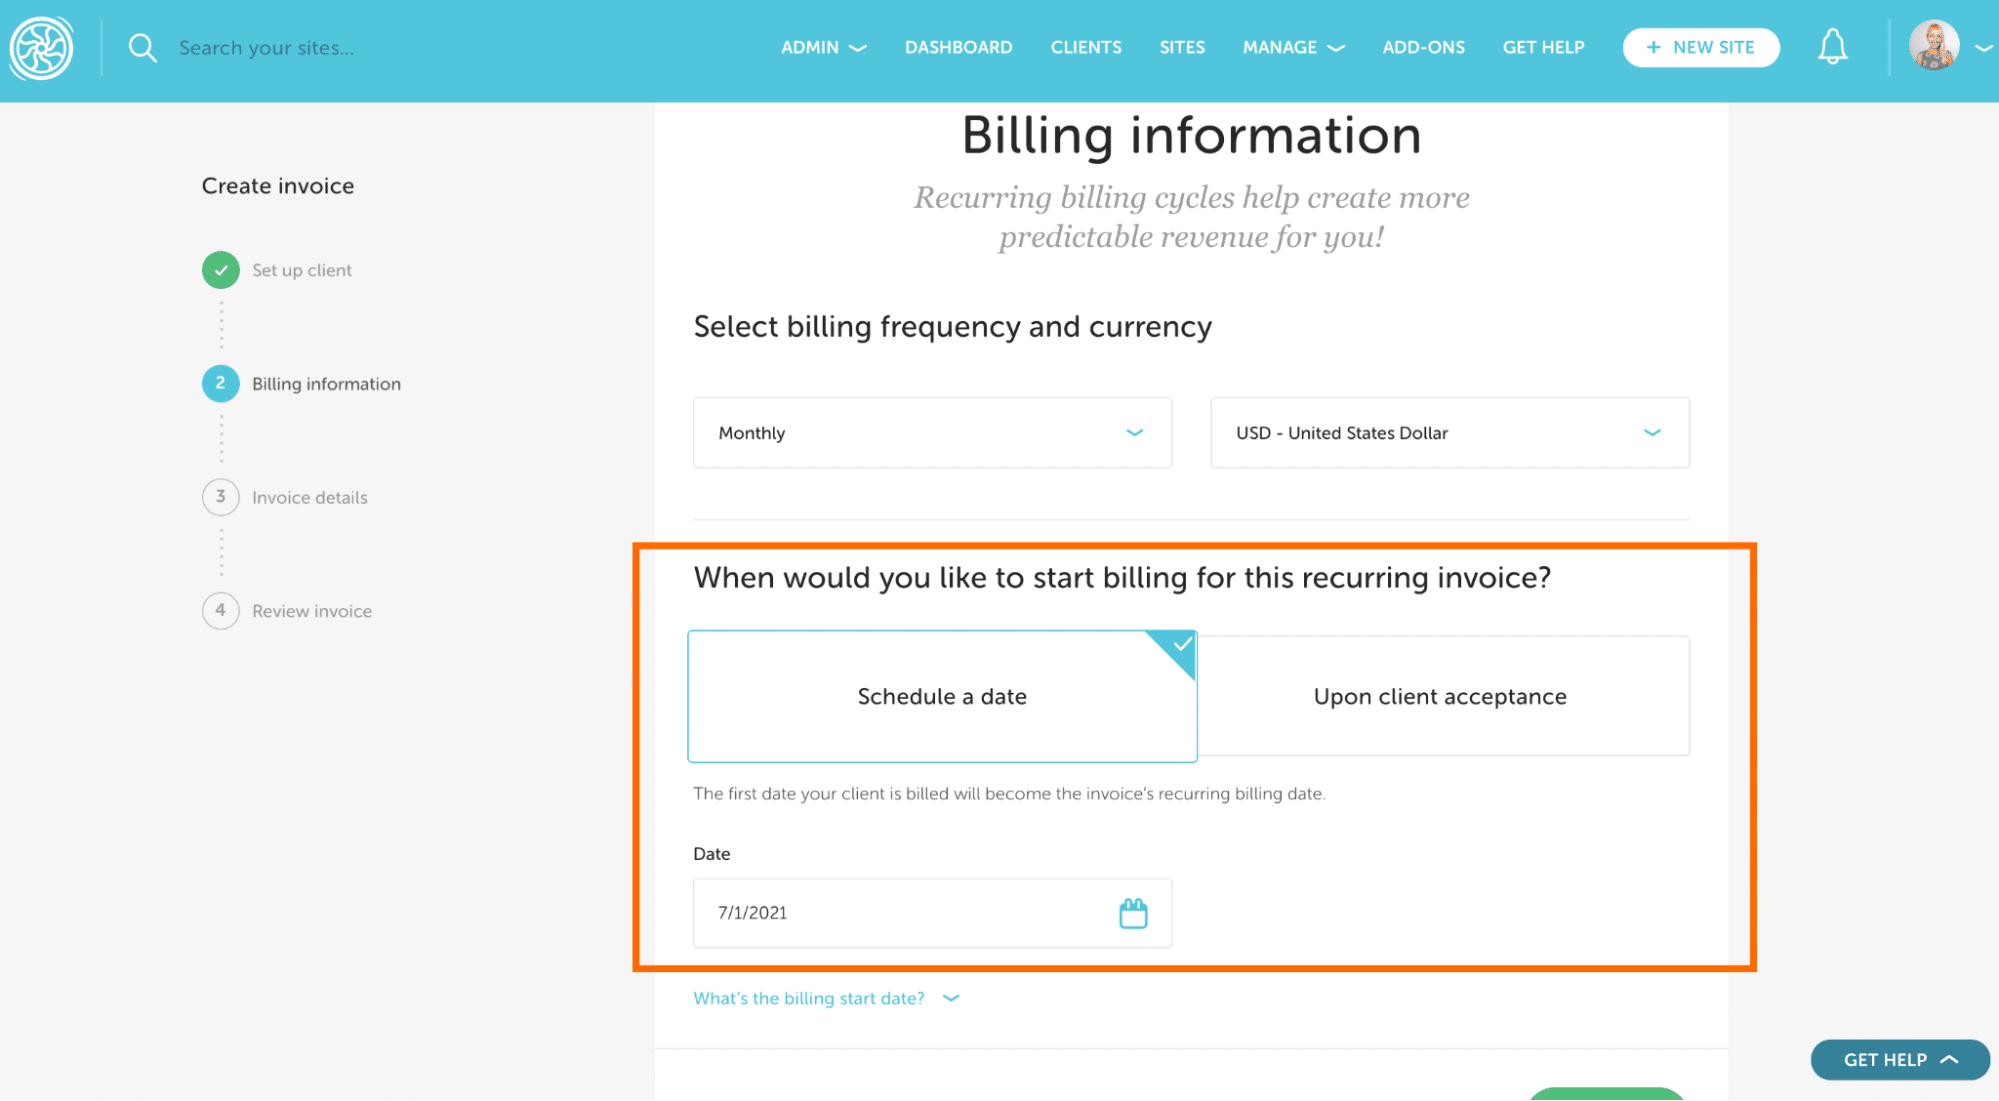Open the notifications bell

tap(1832, 47)
